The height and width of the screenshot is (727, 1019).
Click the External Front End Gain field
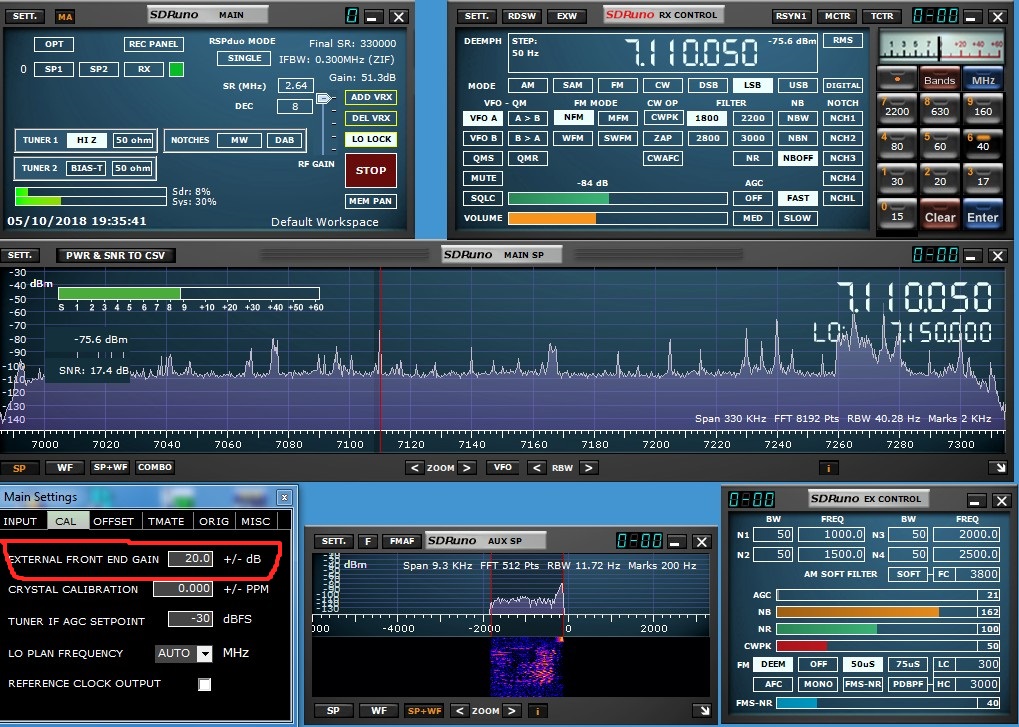pos(190,559)
